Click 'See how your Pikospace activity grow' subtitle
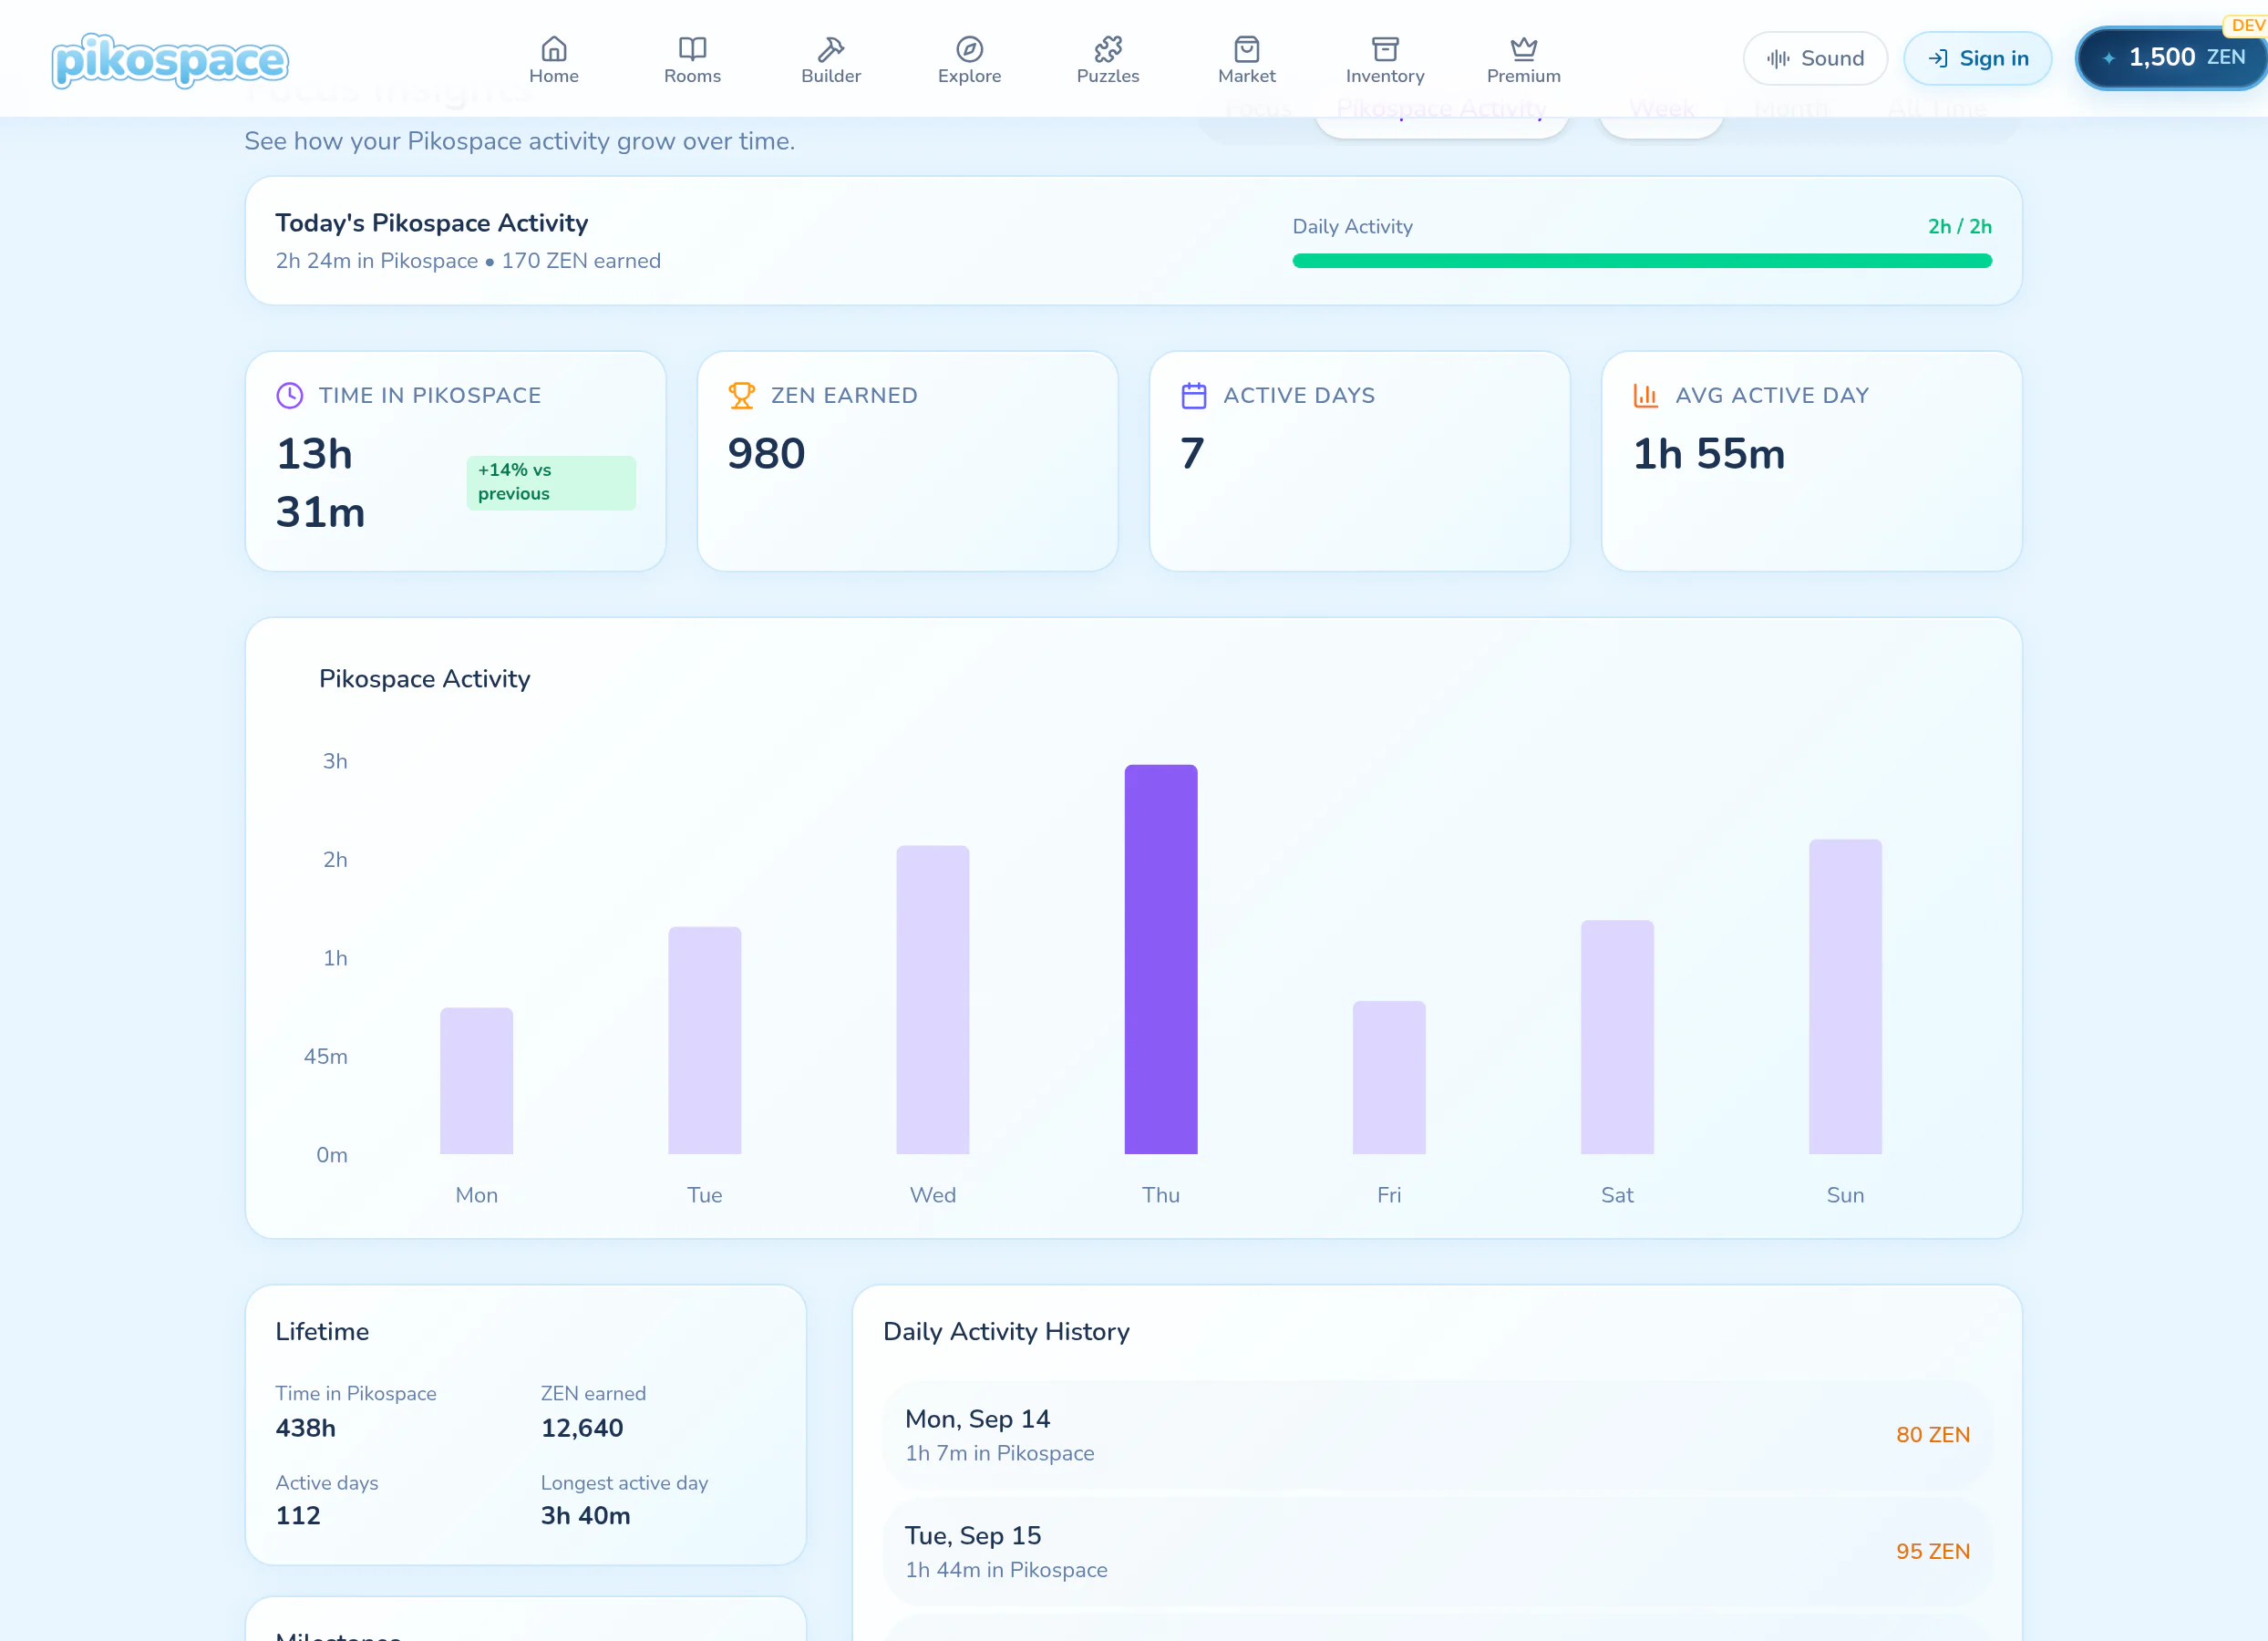 (519, 141)
